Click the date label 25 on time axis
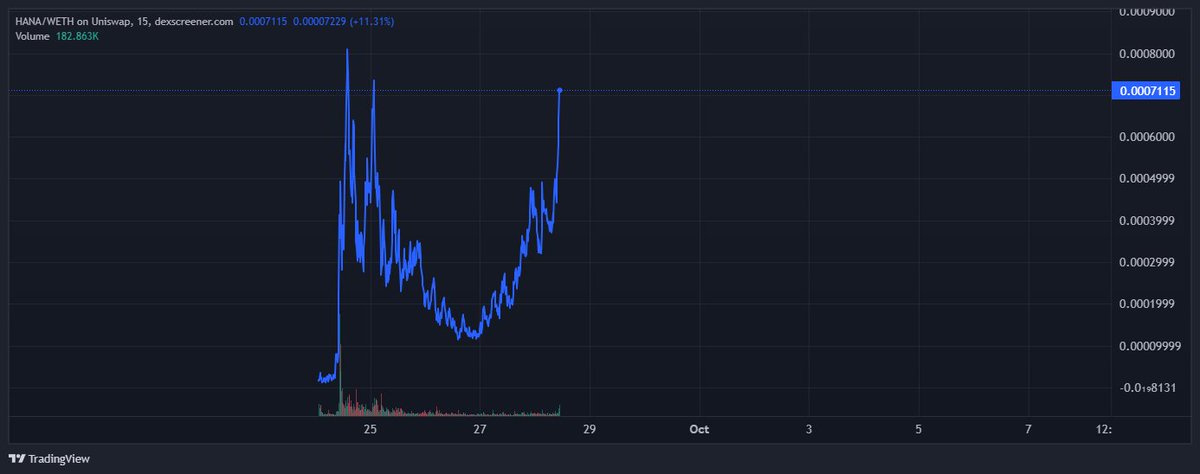The image size is (1200, 474). [370, 429]
